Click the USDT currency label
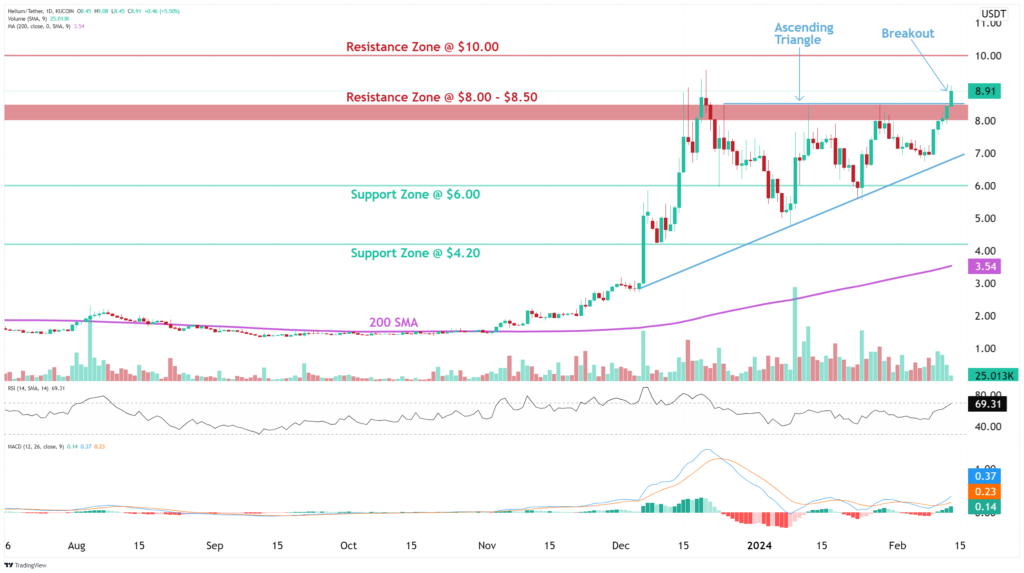Screen dimensions: 1024x573 point(992,14)
